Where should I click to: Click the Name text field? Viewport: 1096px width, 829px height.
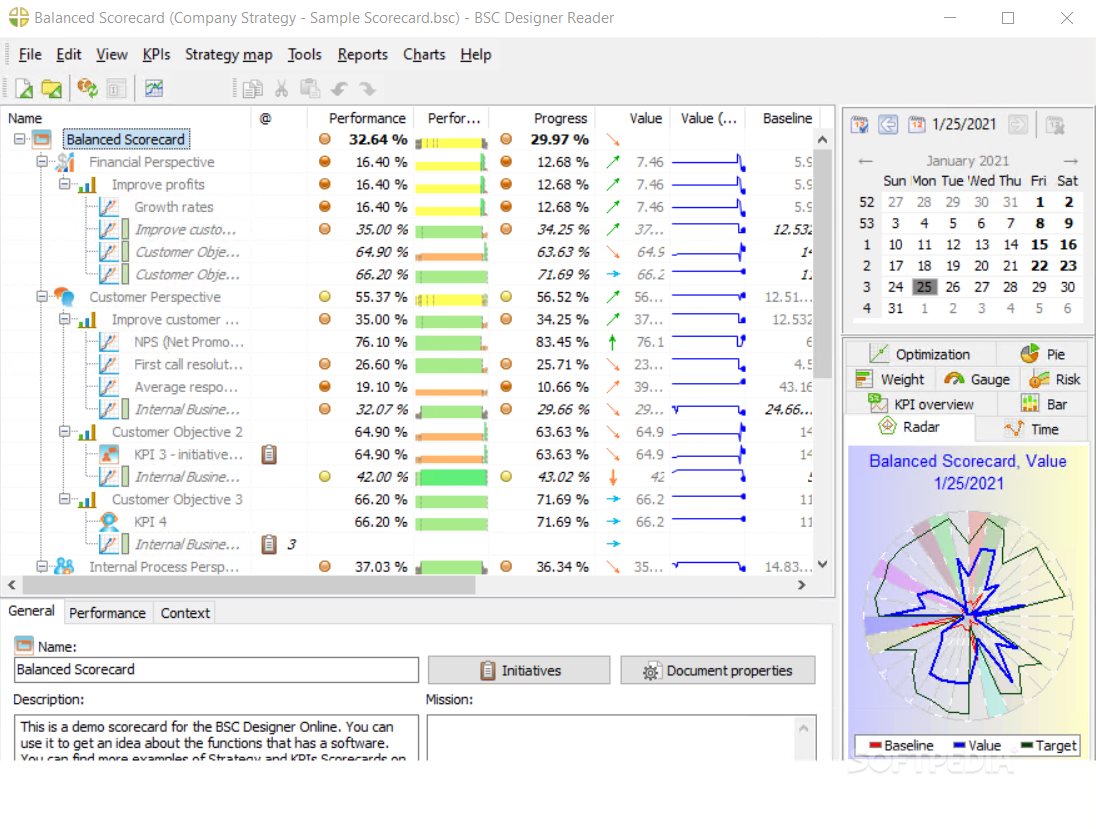tap(216, 670)
